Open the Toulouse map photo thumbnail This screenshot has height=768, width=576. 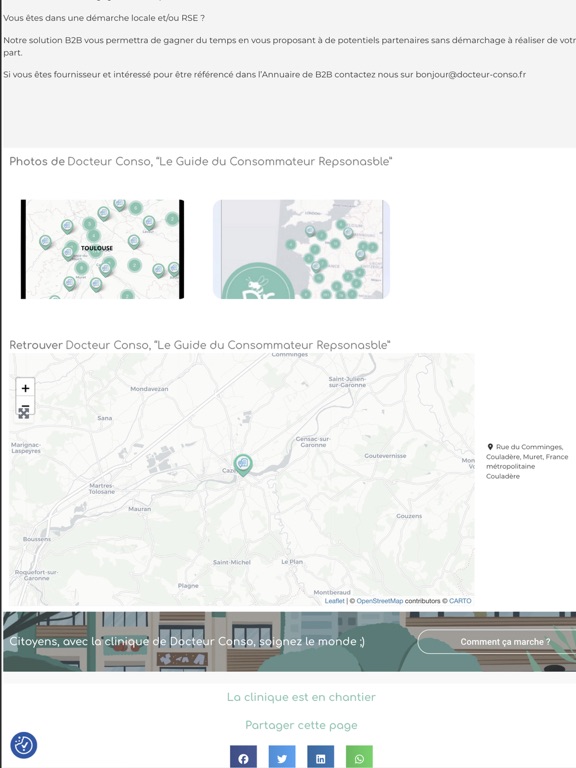point(102,249)
